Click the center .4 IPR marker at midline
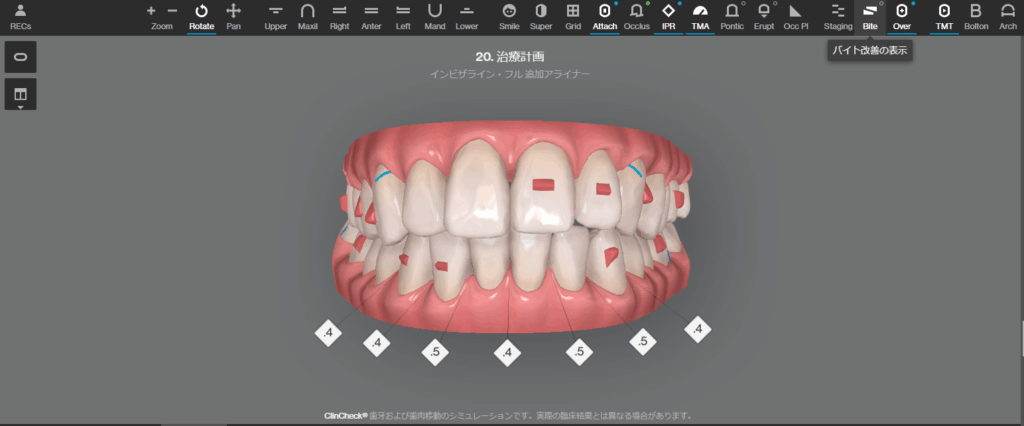This screenshot has width=1024, height=426. (x=507, y=353)
